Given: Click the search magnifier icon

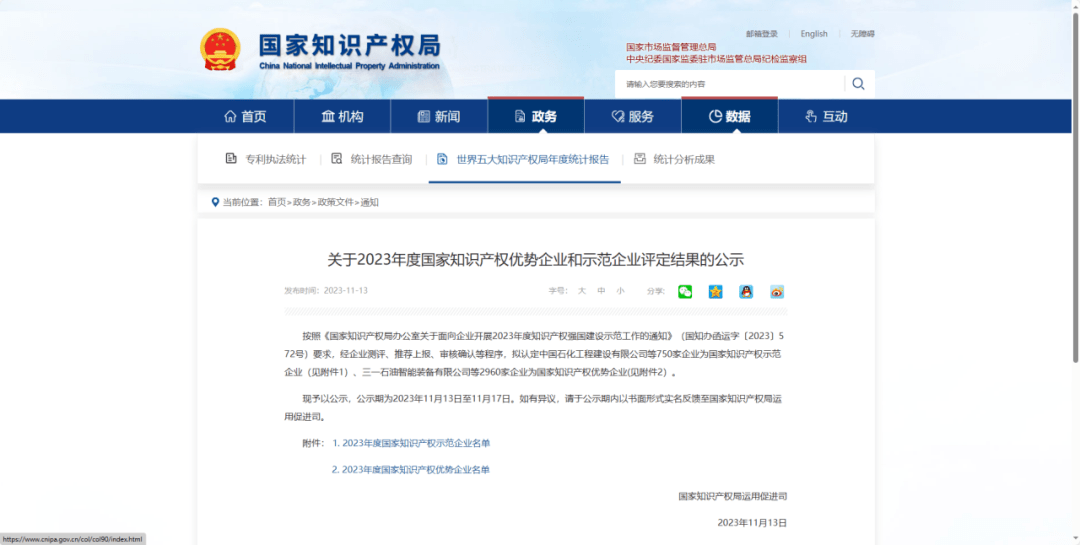Looking at the screenshot, I should (x=858, y=84).
